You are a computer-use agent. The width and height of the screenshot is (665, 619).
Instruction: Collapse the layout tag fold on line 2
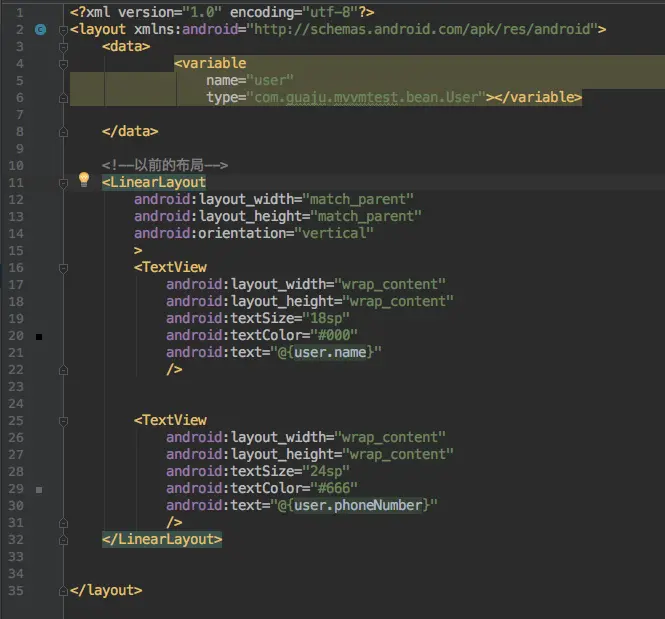(x=63, y=30)
